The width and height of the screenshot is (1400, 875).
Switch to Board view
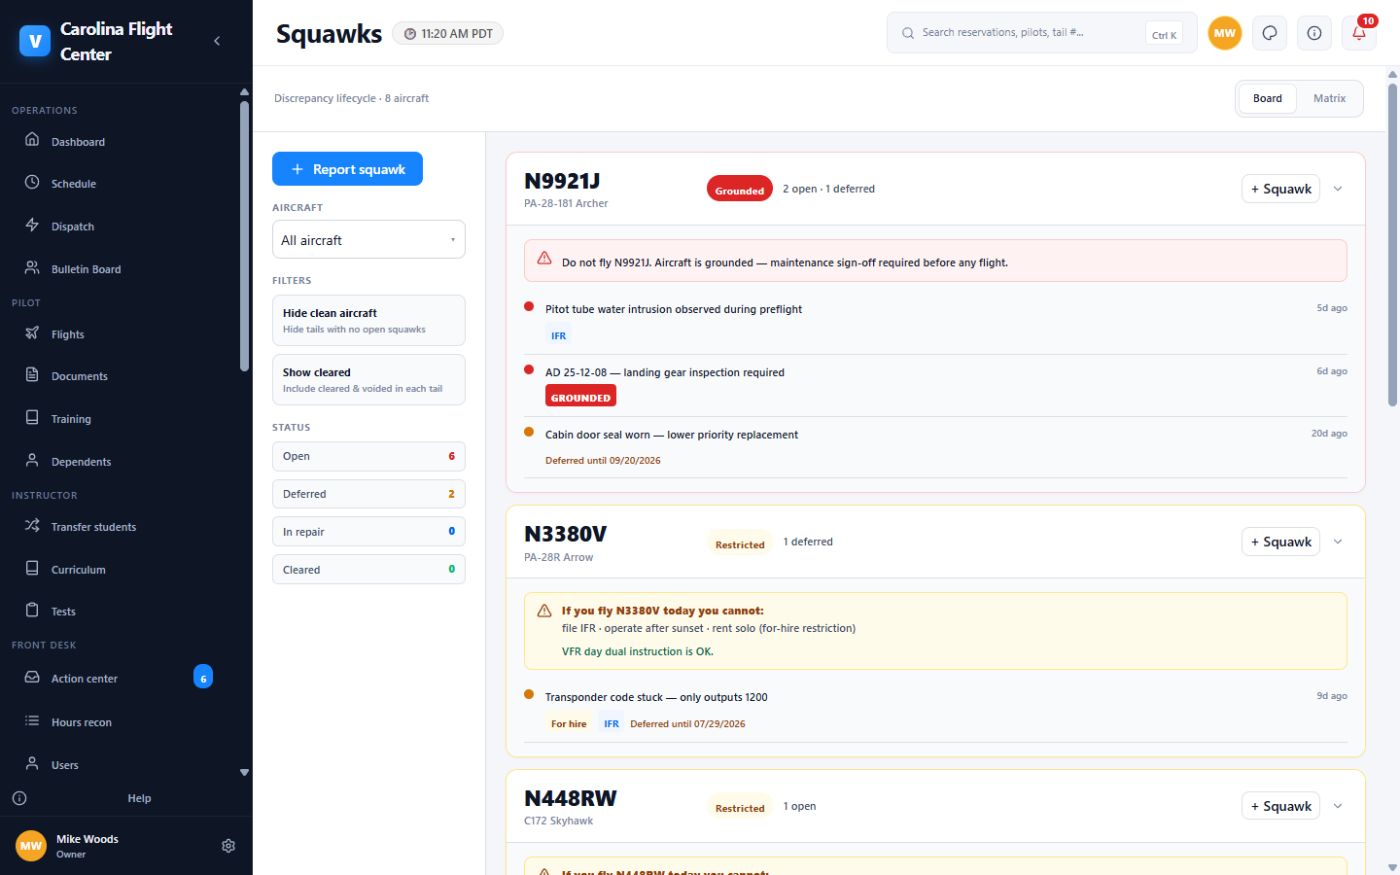1267,98
